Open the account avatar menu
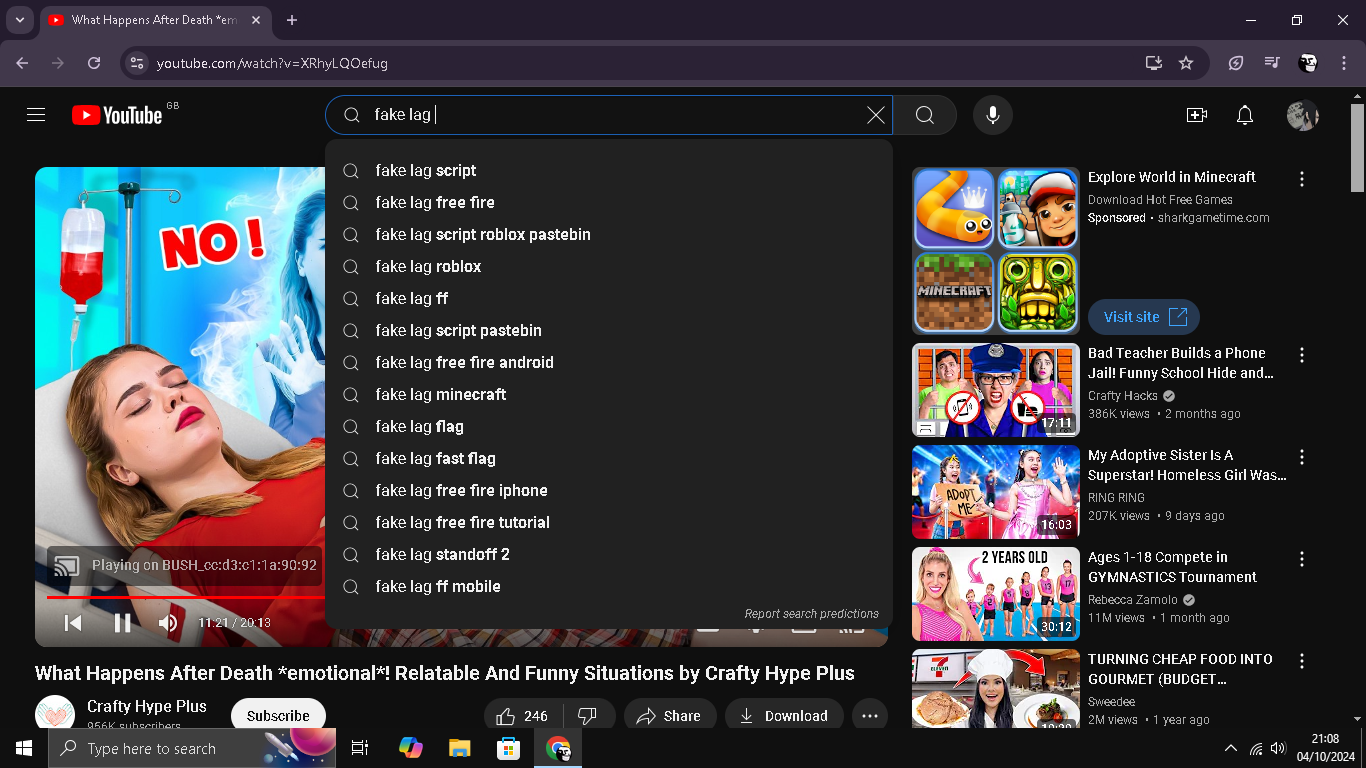 [x=1303, y=115]
